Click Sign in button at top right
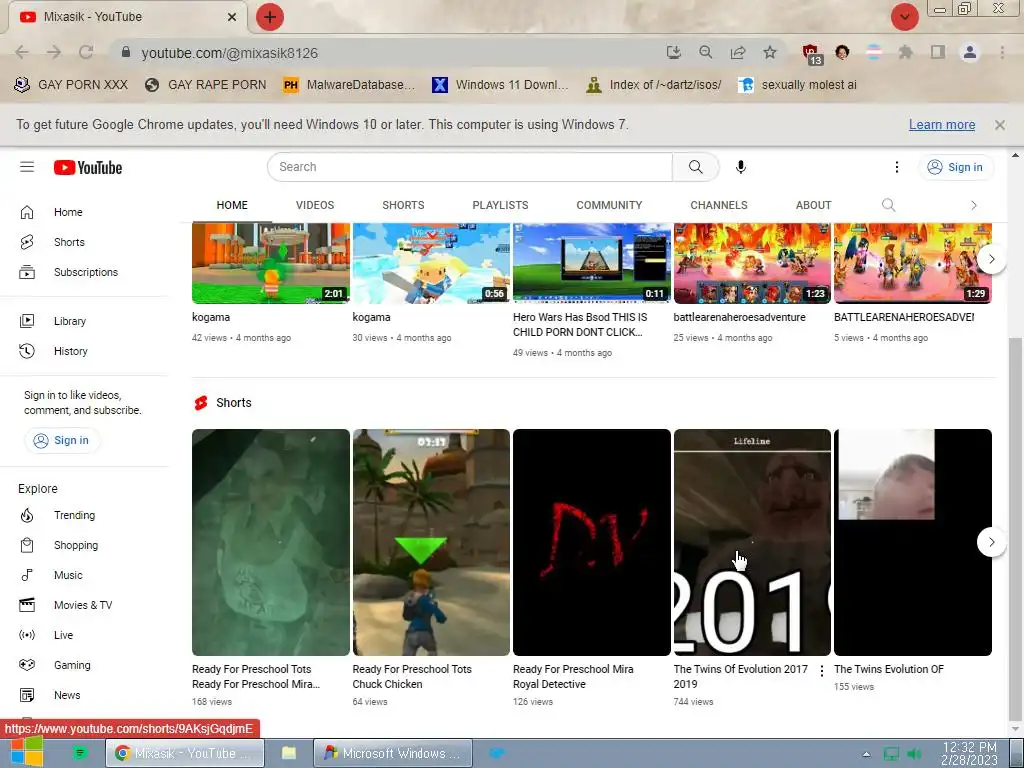This screenshot has width=1024, height=768. click(955, 167)
